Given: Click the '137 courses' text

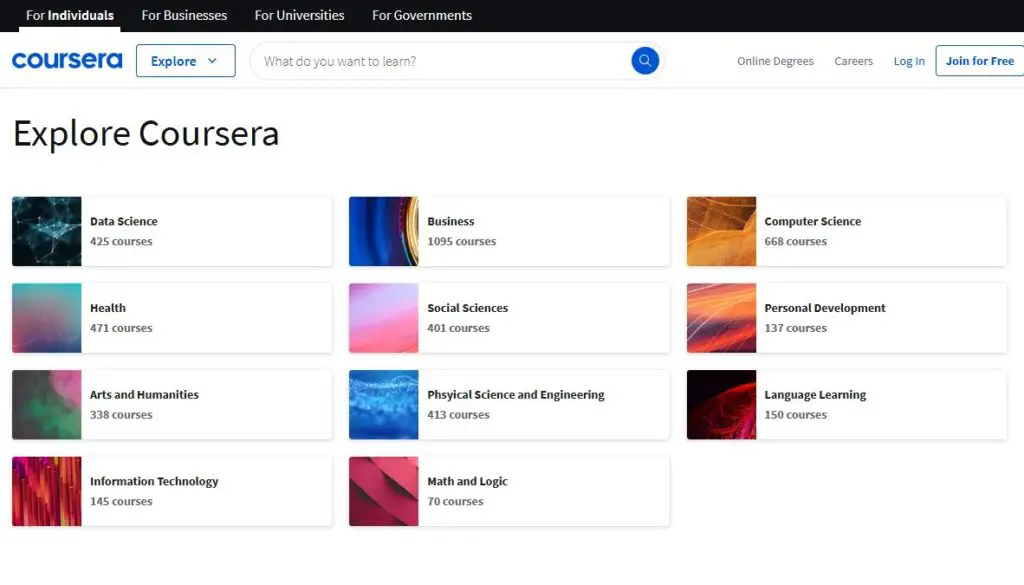Looking at the screenshot, I should (795, 328).
